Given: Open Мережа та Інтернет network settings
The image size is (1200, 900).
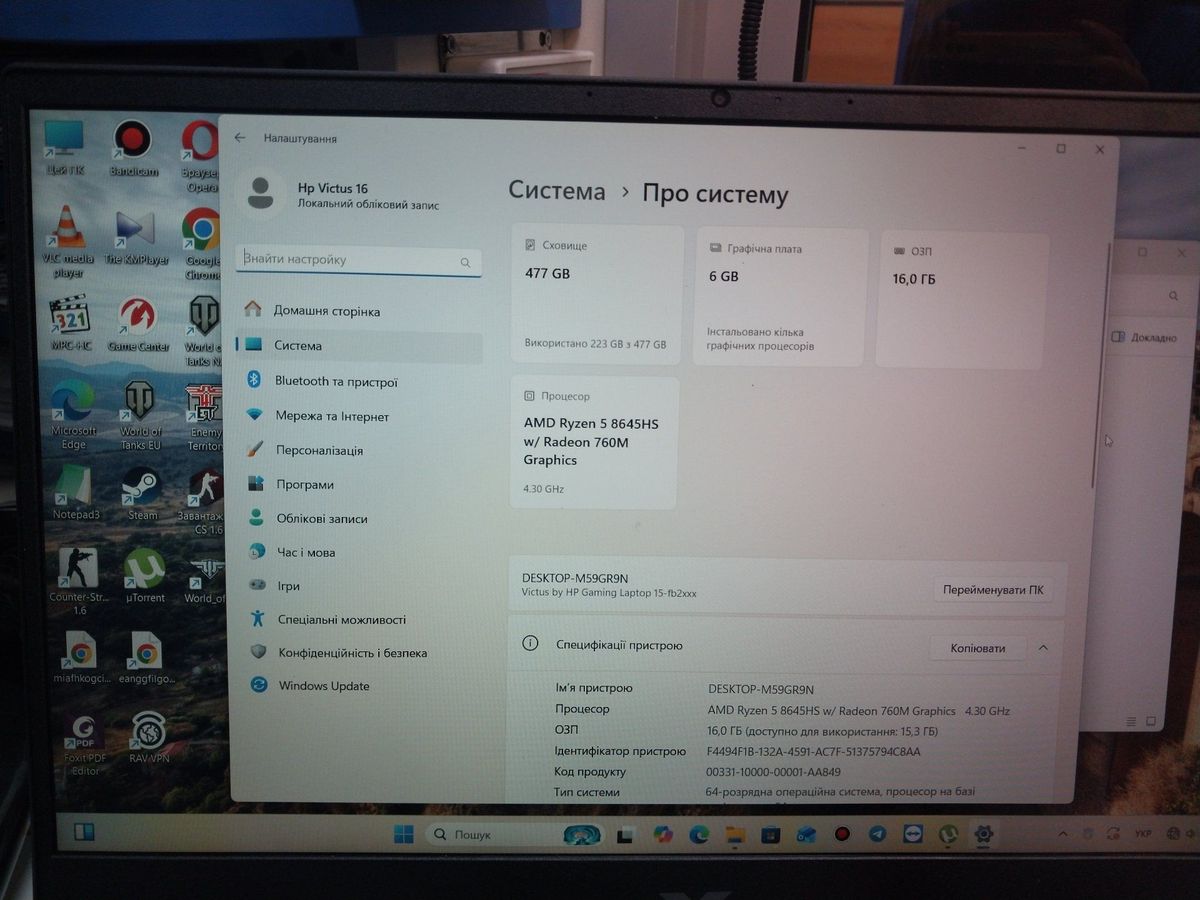Looking at the screenshot, I should coord(331,416).
